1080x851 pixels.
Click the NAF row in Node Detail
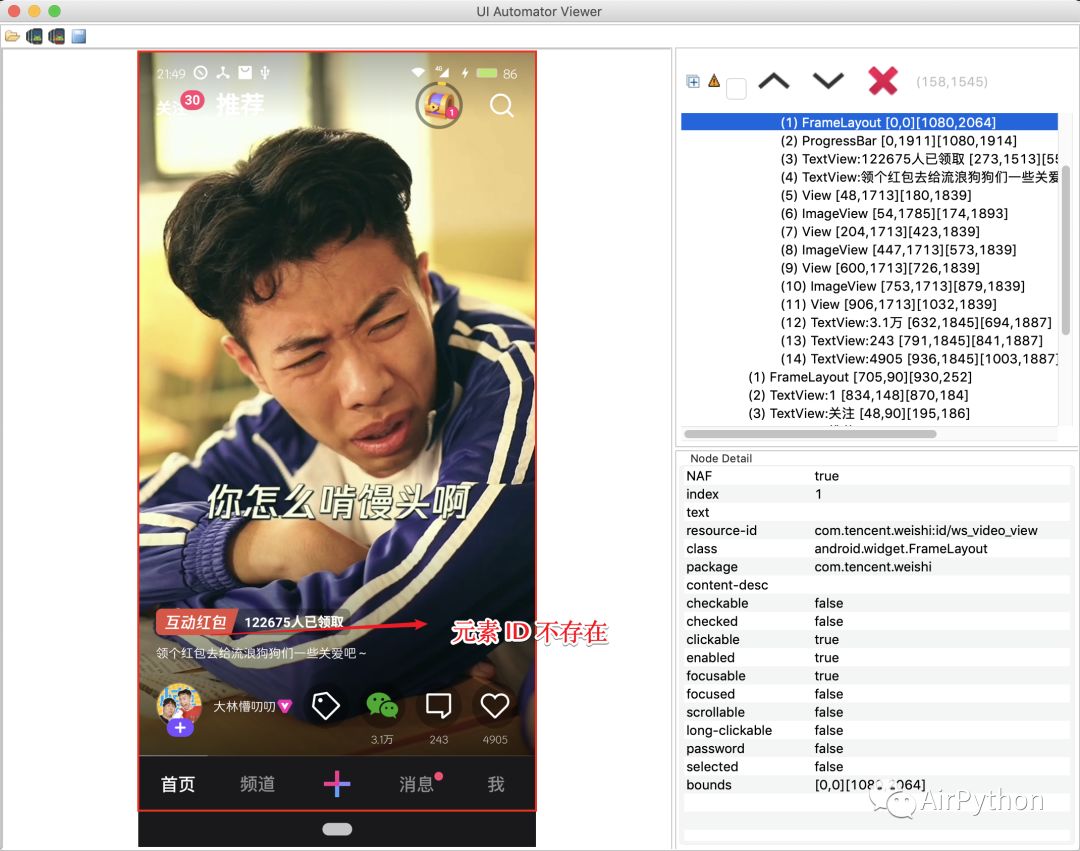point(878,476)
